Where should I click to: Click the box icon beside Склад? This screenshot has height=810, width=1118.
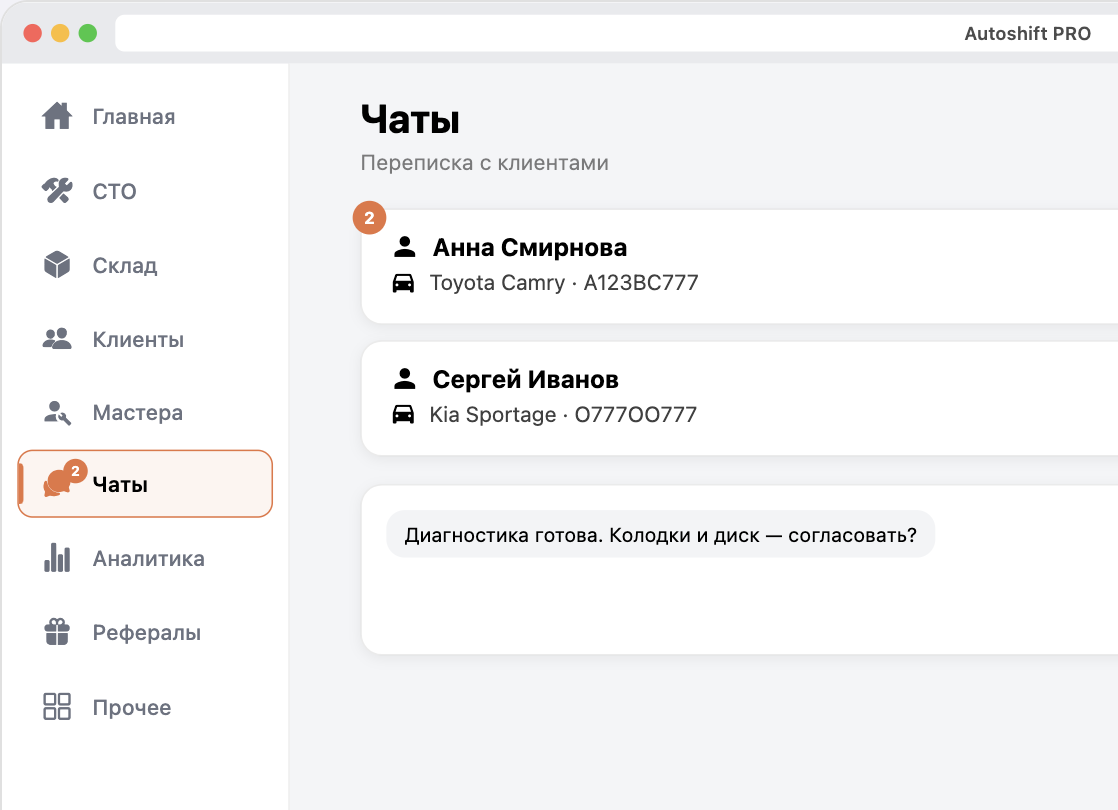click(x=57, y=265)
